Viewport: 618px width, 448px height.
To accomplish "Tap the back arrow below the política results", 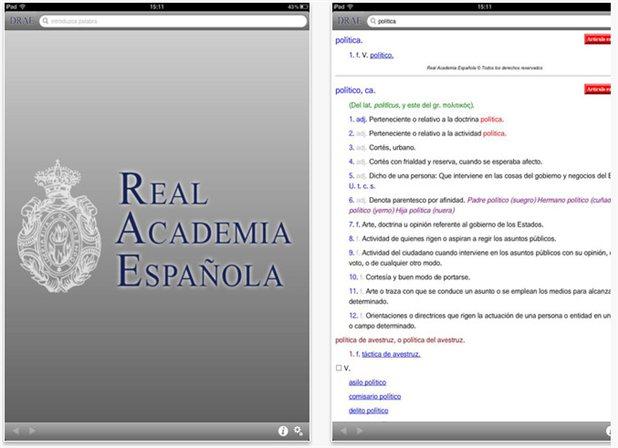I will click(342, 431).
